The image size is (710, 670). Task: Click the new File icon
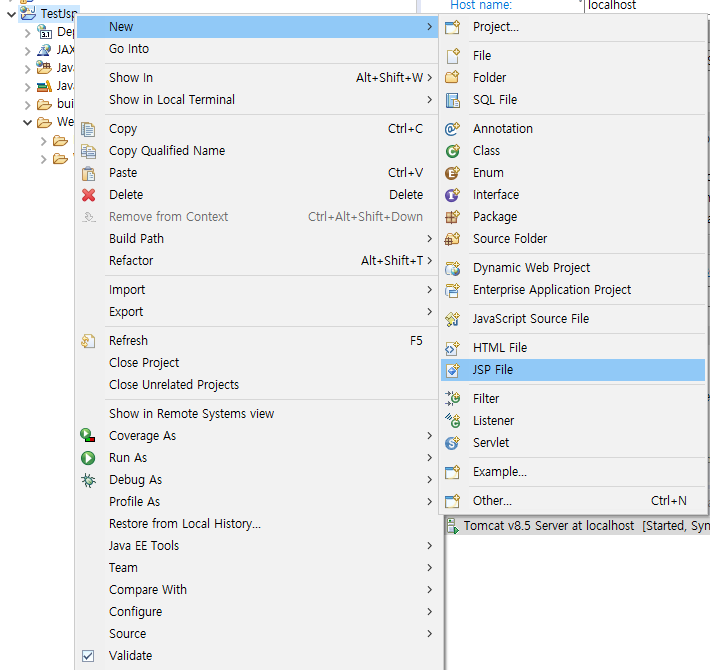point(452,56)
